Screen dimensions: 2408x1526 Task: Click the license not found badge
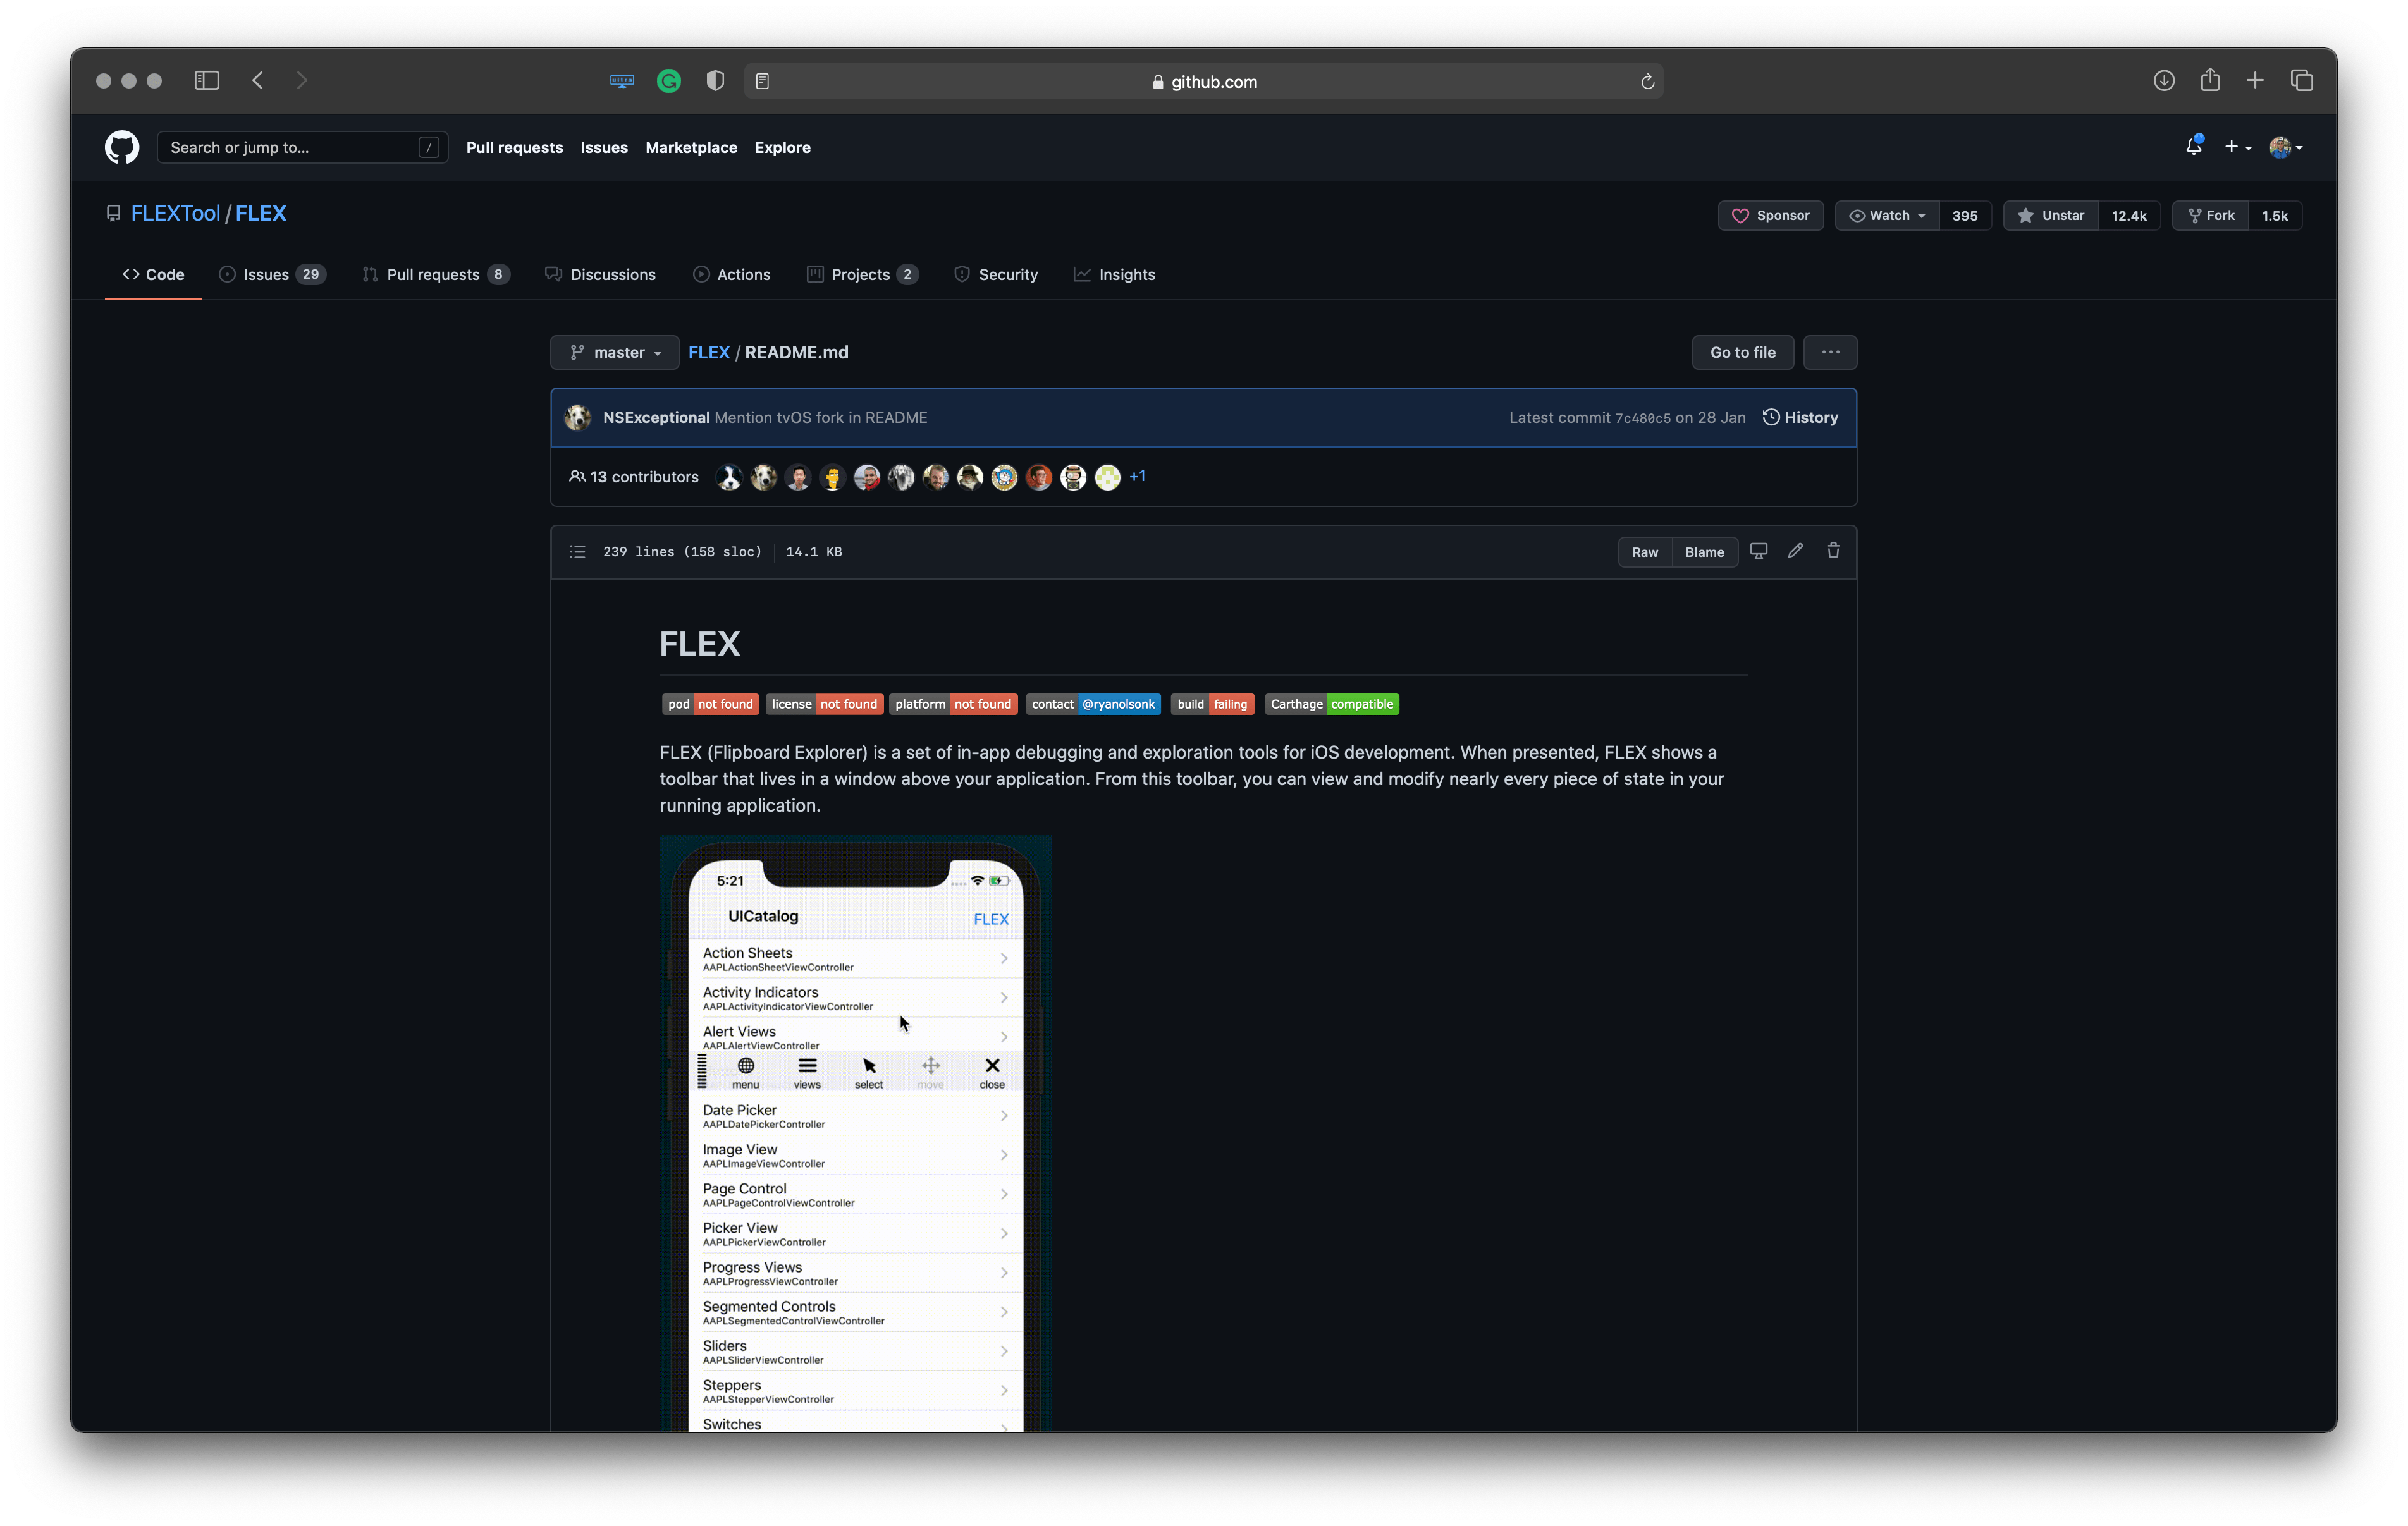tap(824, 704)
